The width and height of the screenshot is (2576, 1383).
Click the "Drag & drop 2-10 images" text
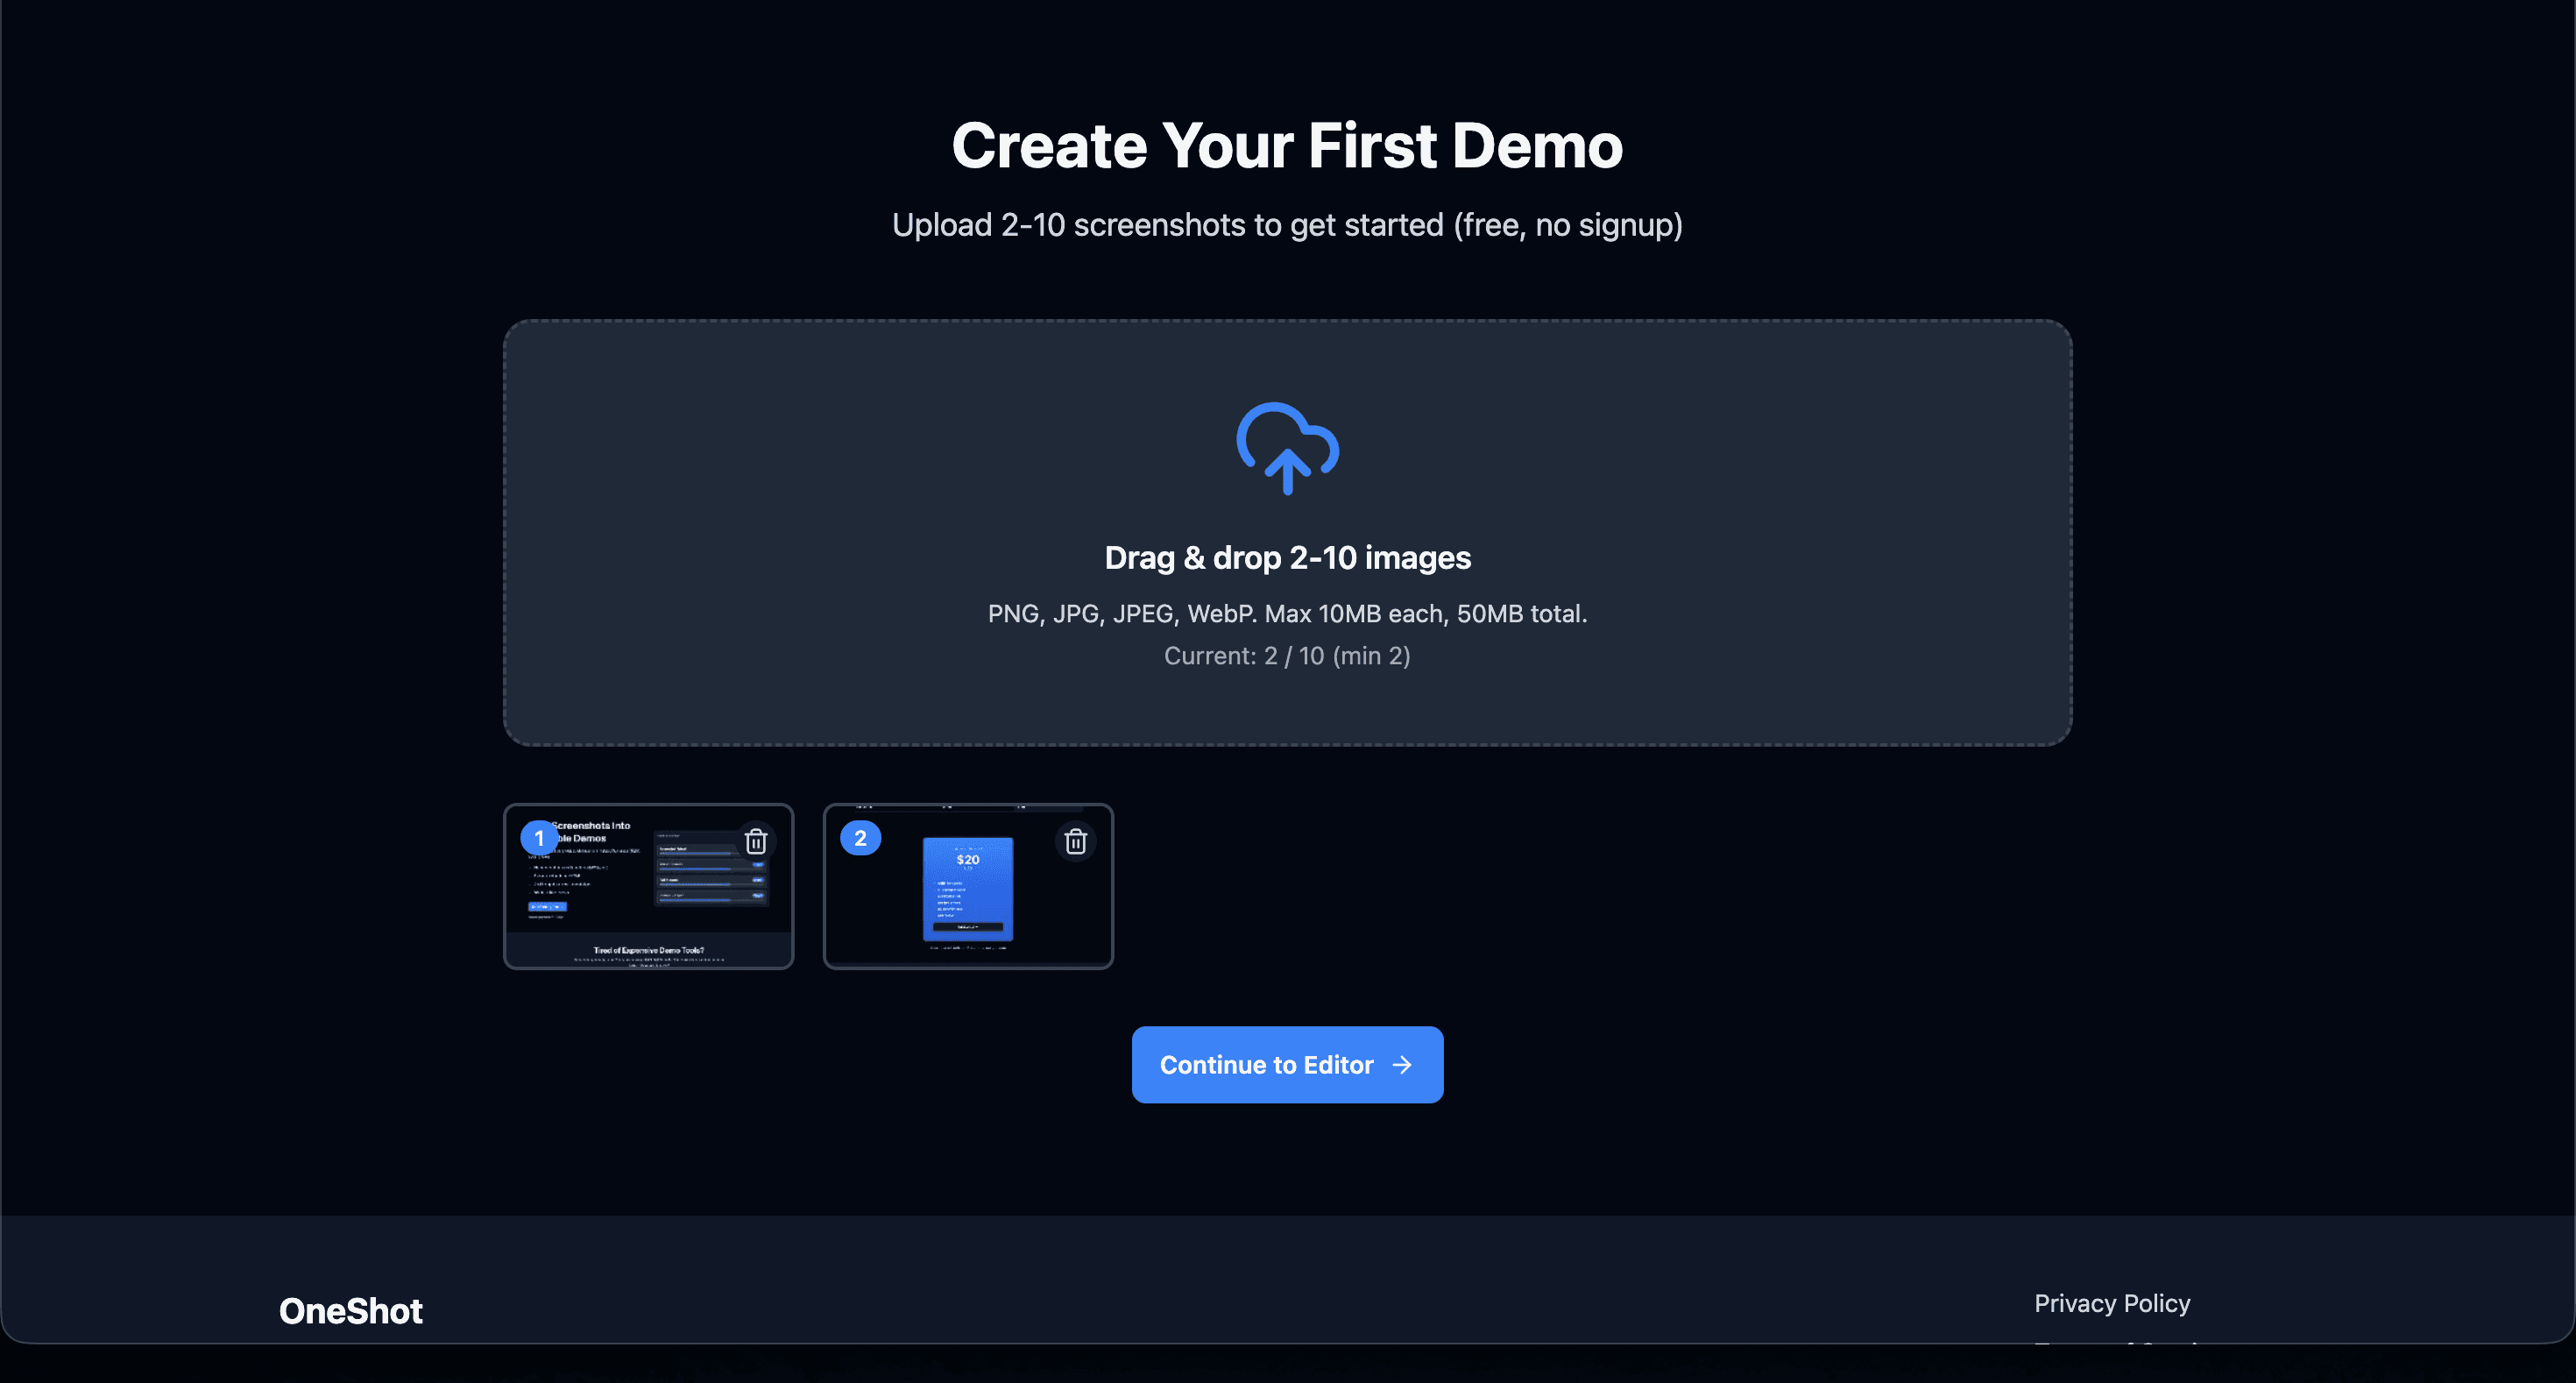[x=1287, y=557]
